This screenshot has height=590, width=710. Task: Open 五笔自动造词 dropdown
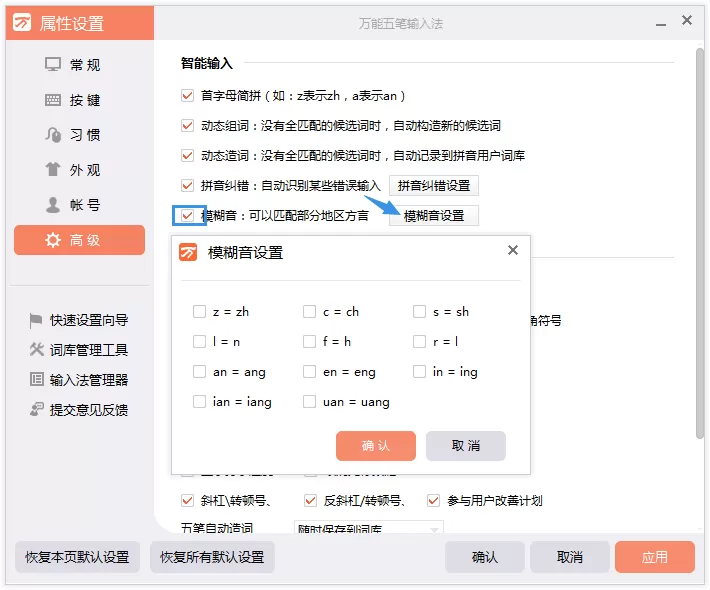369,528
